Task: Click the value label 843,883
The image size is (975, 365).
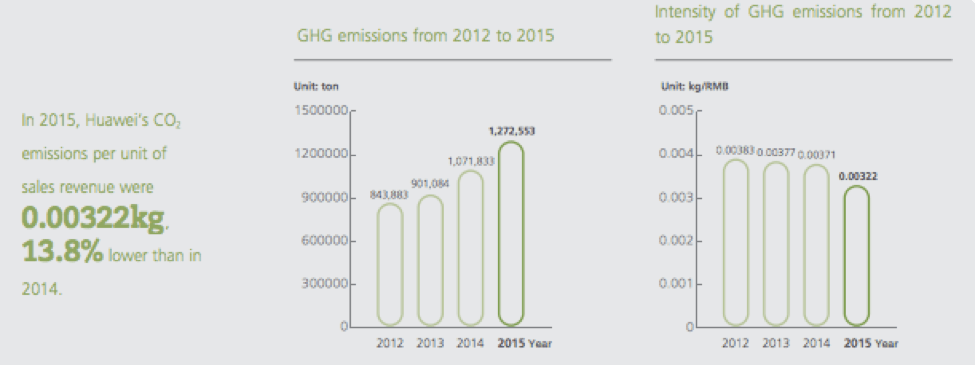Action: coord(389,195)
